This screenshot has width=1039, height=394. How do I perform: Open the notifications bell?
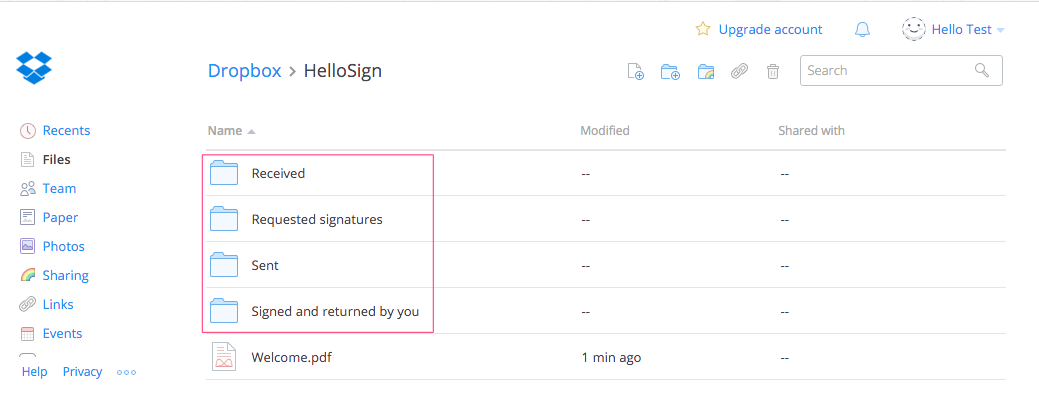coord(862,30)
